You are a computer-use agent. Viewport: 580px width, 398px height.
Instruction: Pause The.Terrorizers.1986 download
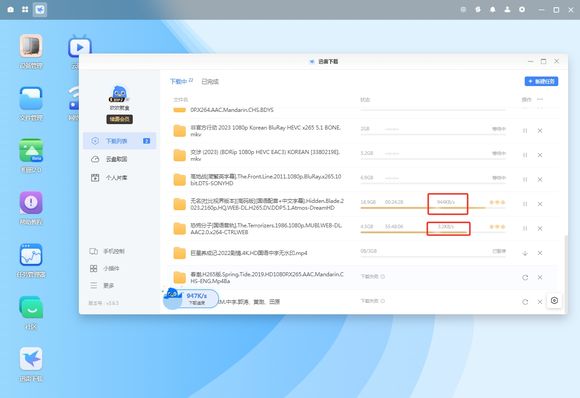point(525,228)
